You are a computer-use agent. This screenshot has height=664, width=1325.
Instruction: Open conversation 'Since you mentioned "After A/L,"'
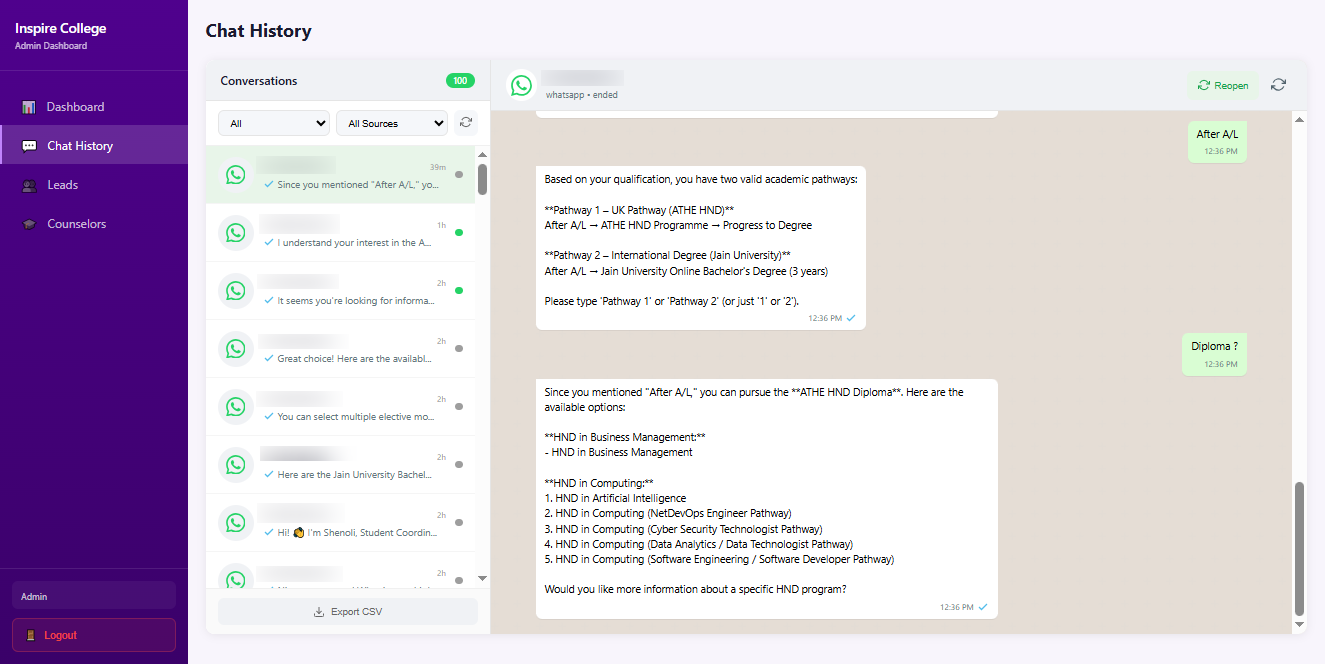coord(340,175)
